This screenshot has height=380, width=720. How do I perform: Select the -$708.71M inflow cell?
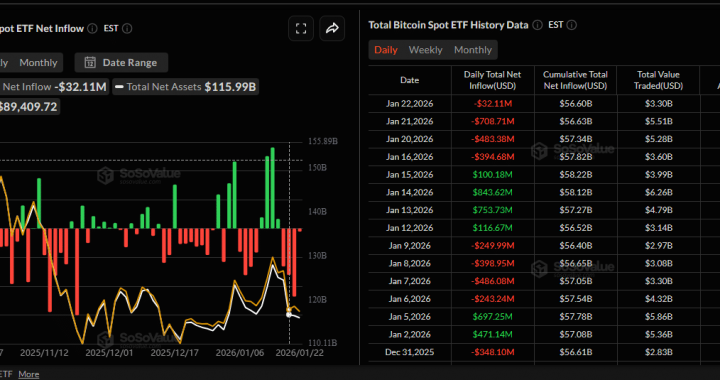[x=493, y=121]
